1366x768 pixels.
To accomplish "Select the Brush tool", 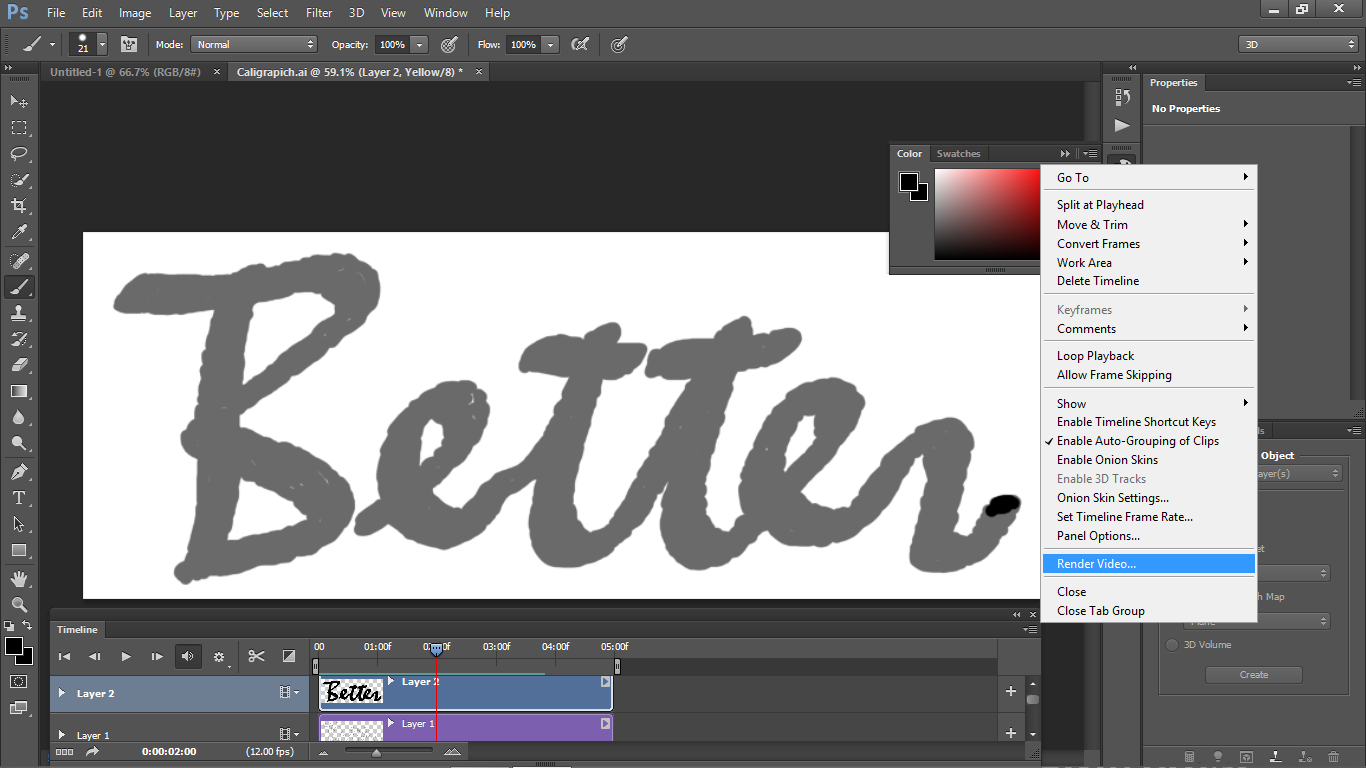I will click(18, 287).
